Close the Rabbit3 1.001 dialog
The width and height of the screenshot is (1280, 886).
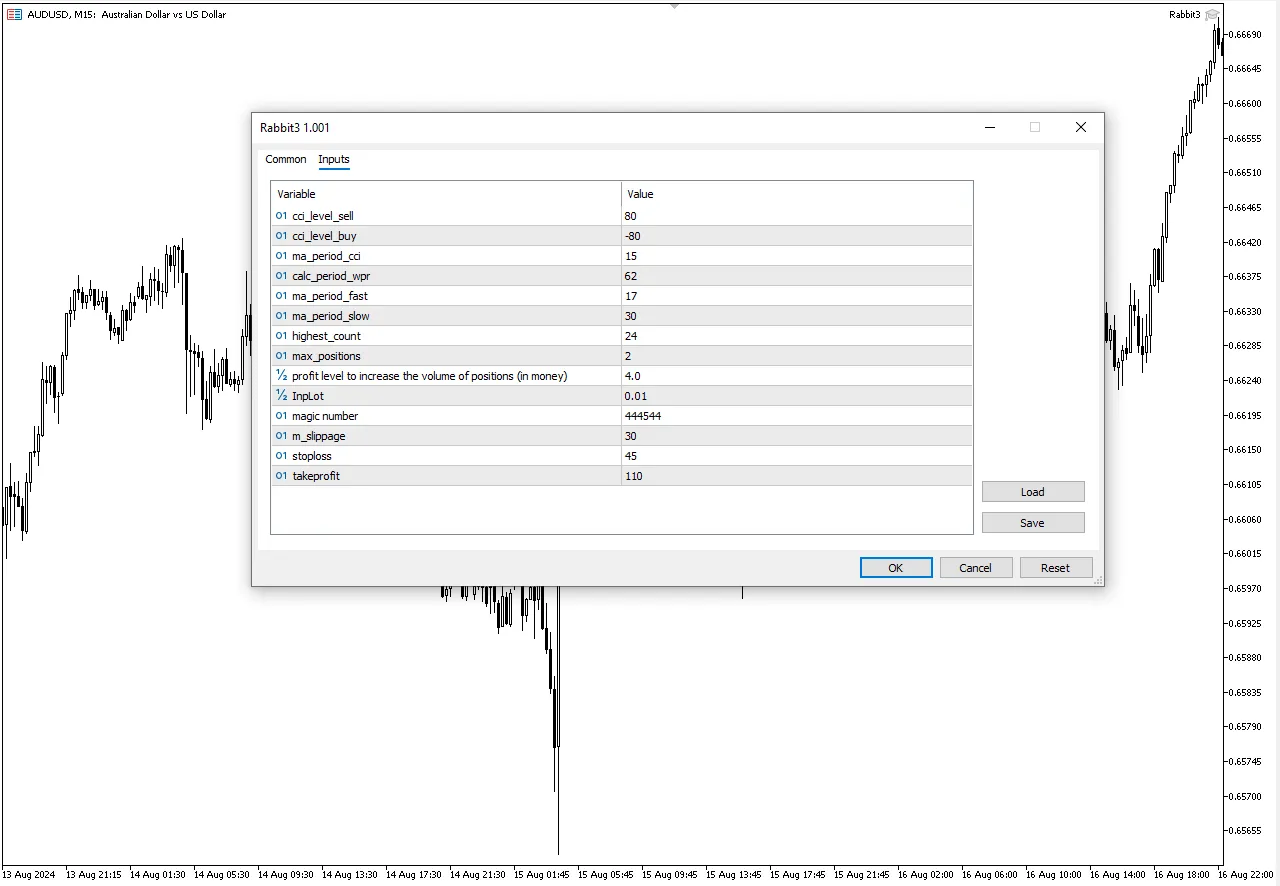click(1081, 127)
